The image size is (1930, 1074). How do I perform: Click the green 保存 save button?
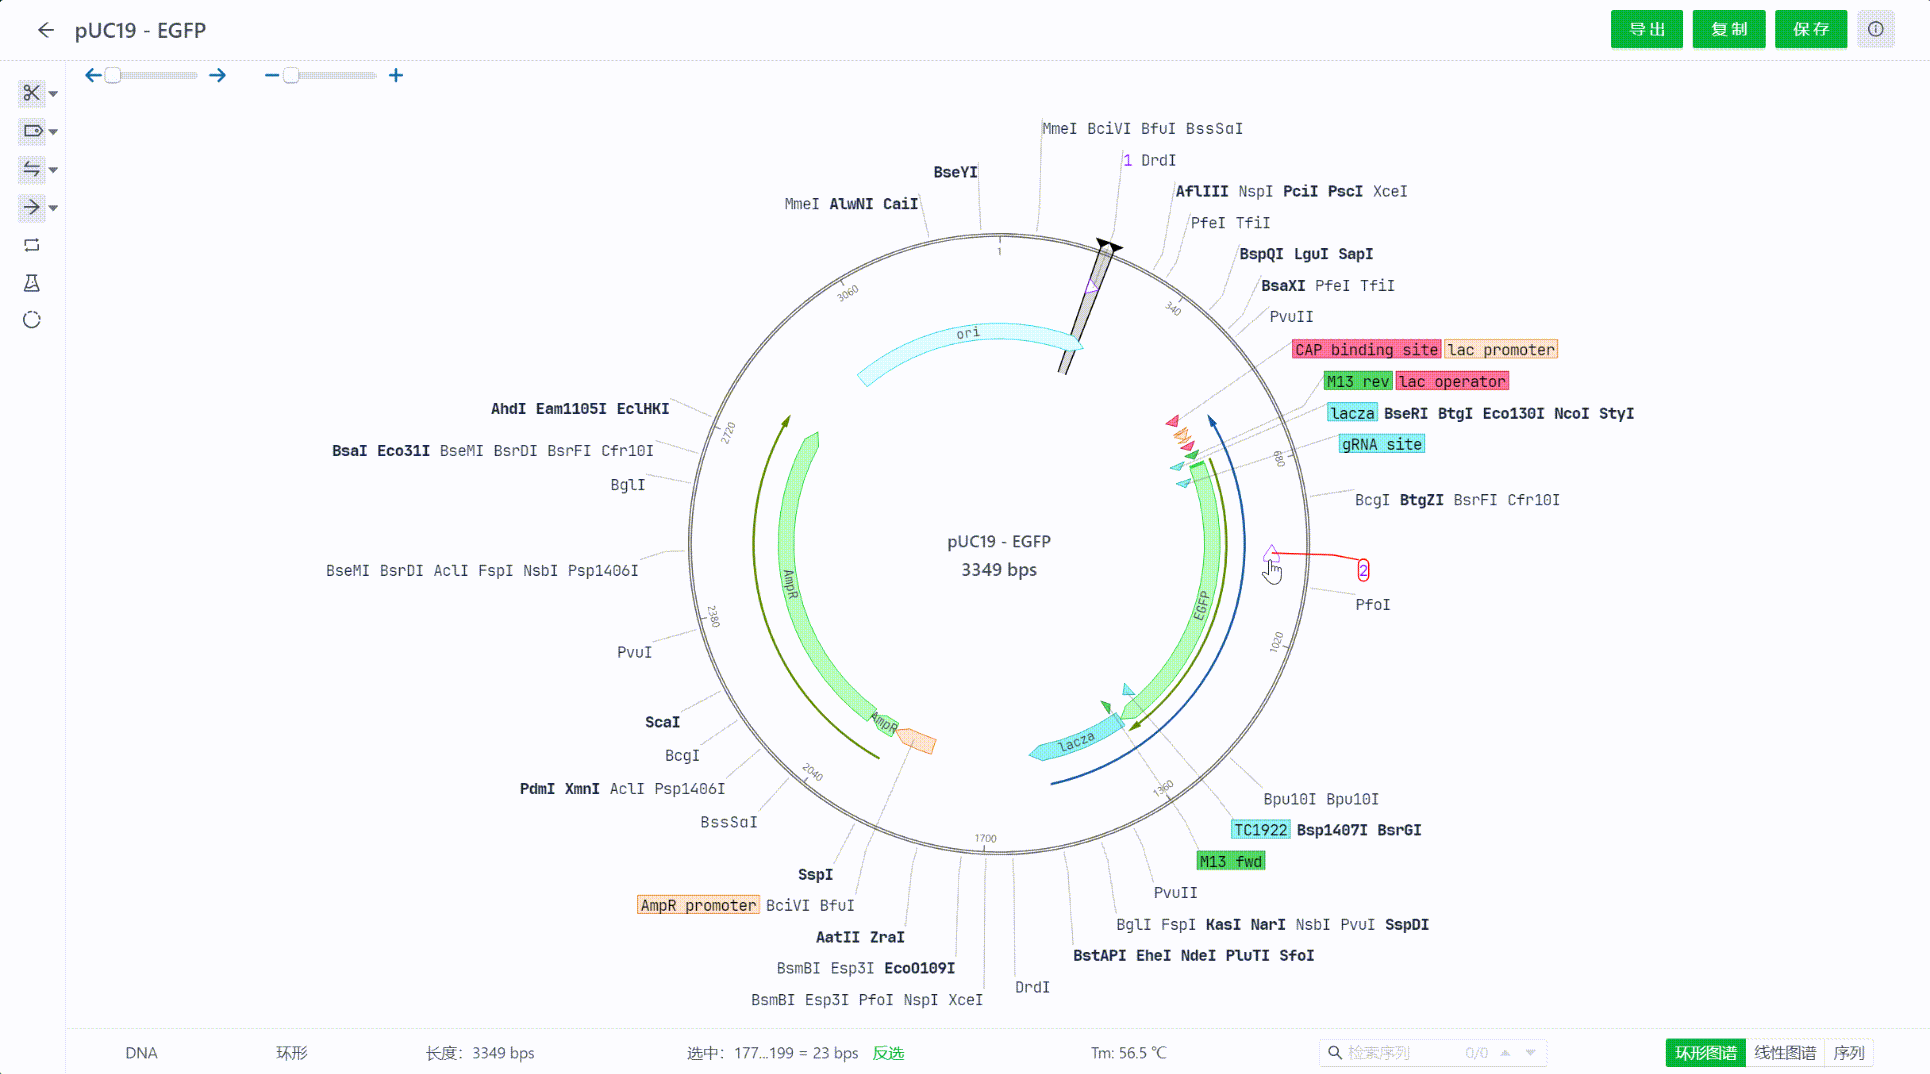click(x=1810, y=29)
